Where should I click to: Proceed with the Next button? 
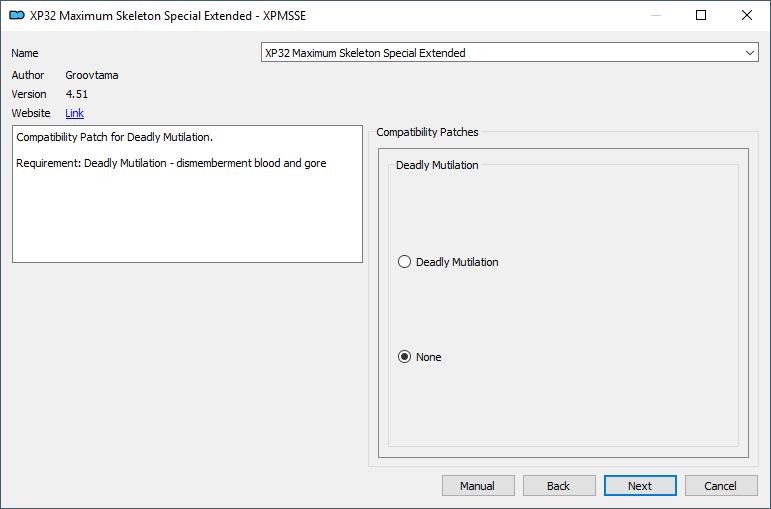(x=640, y=486)
